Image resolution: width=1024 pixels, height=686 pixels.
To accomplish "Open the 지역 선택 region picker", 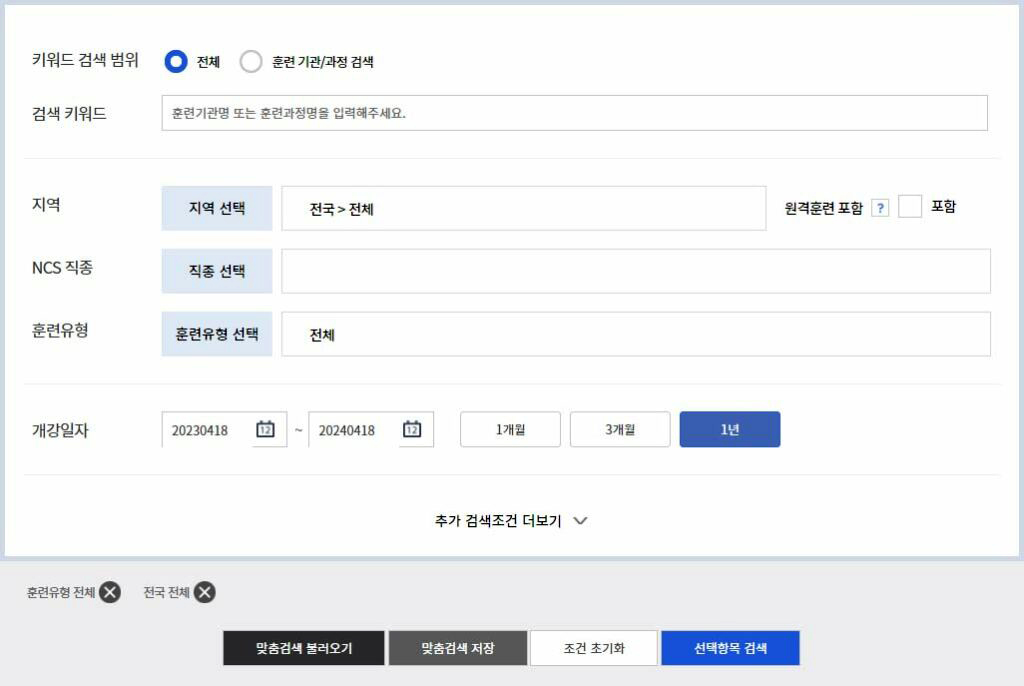I will [x=216, y=207].
